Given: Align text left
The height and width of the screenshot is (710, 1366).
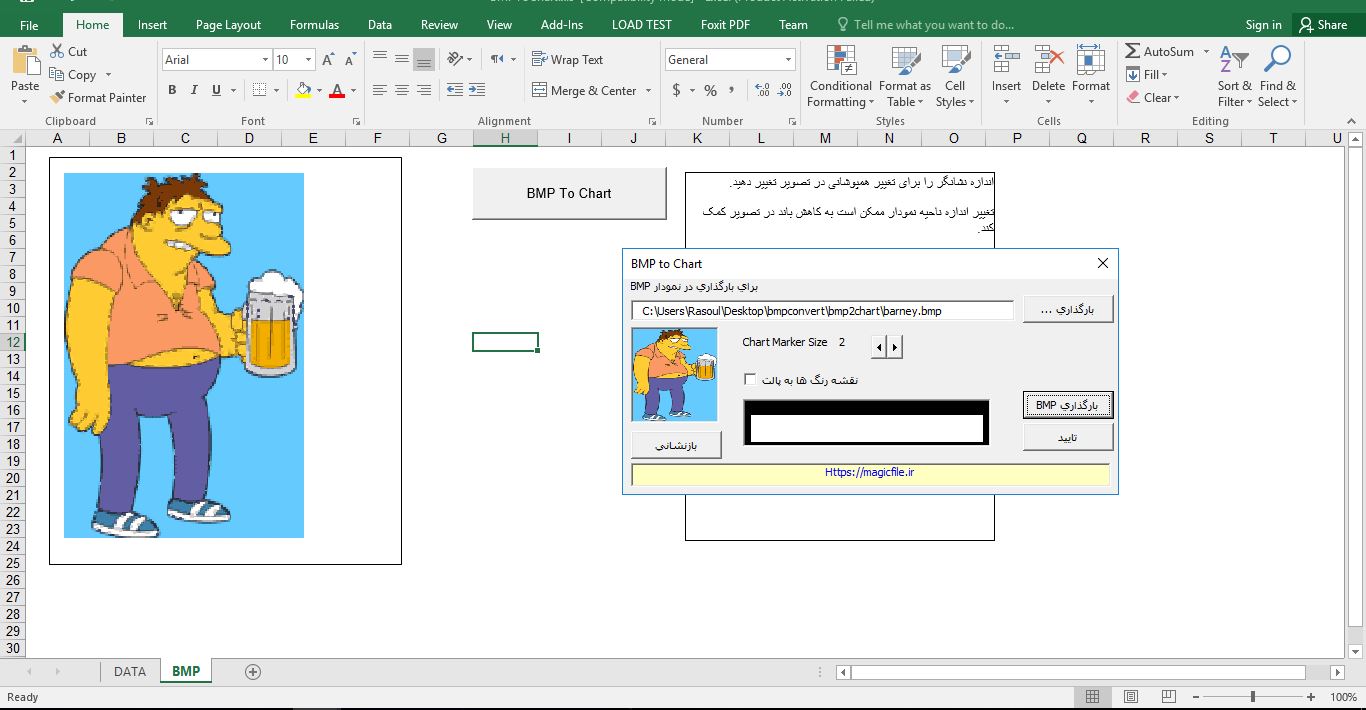Looking at the screenshot, I should pos(379,90).
